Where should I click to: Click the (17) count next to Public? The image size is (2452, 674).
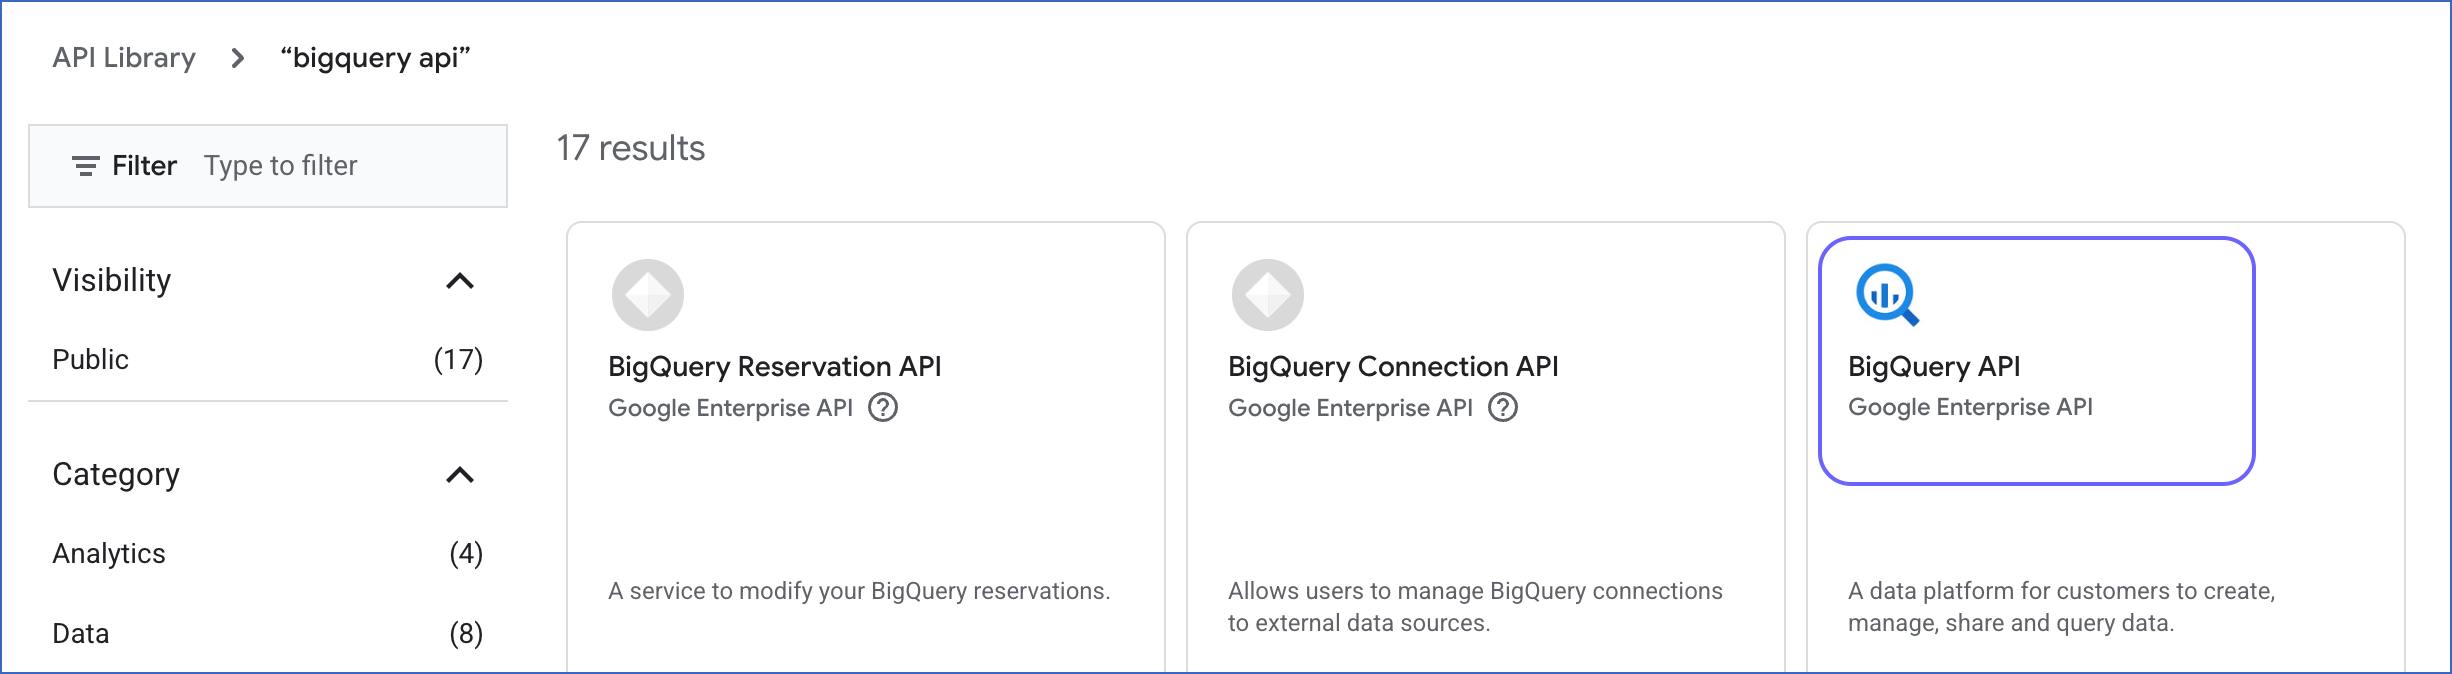[458, 360]
